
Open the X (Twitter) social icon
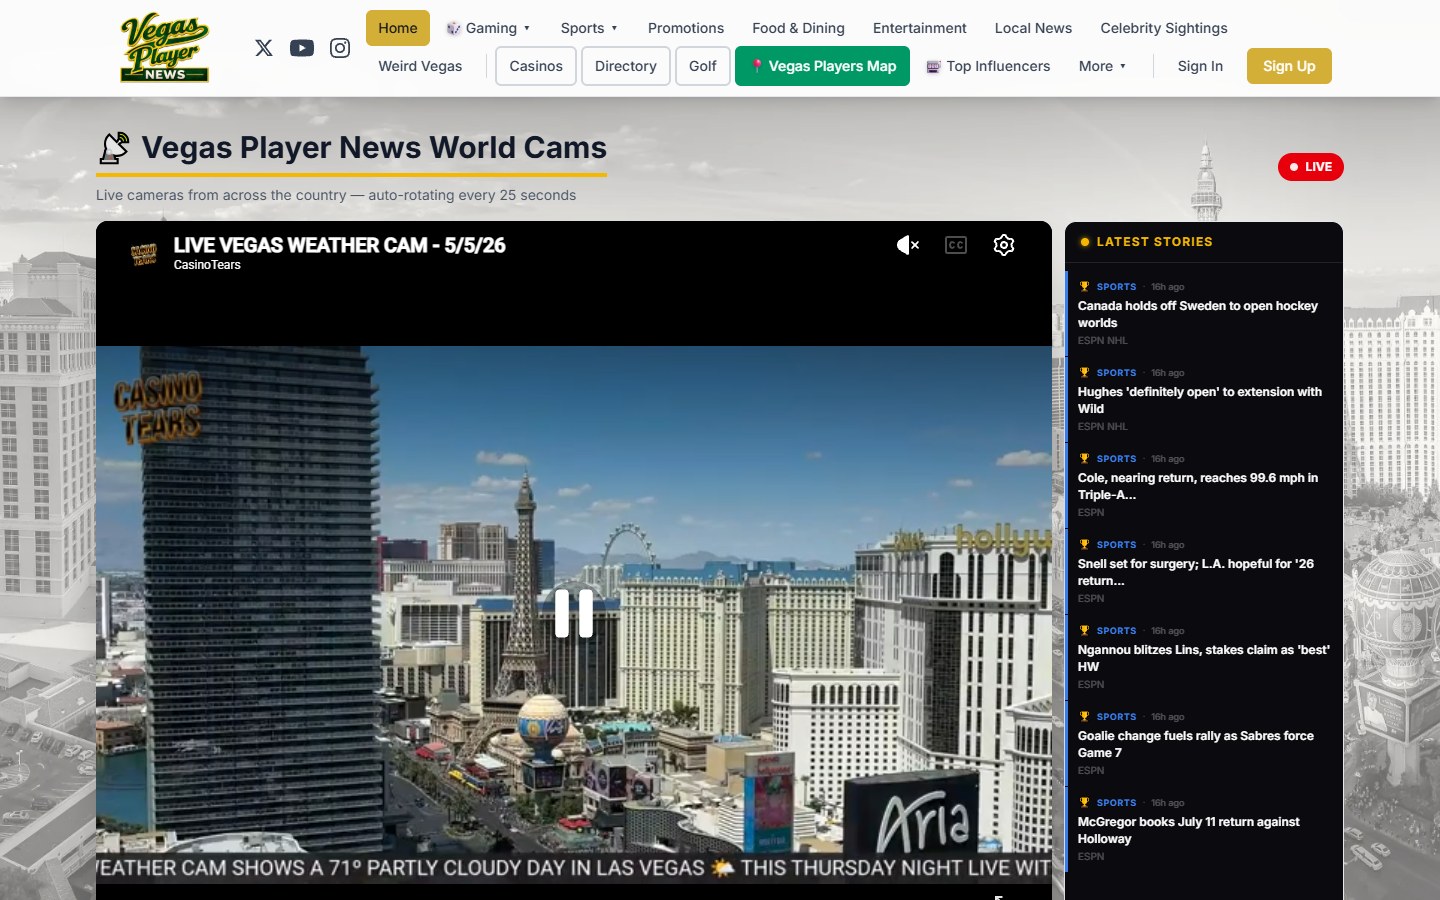[264, 47]
